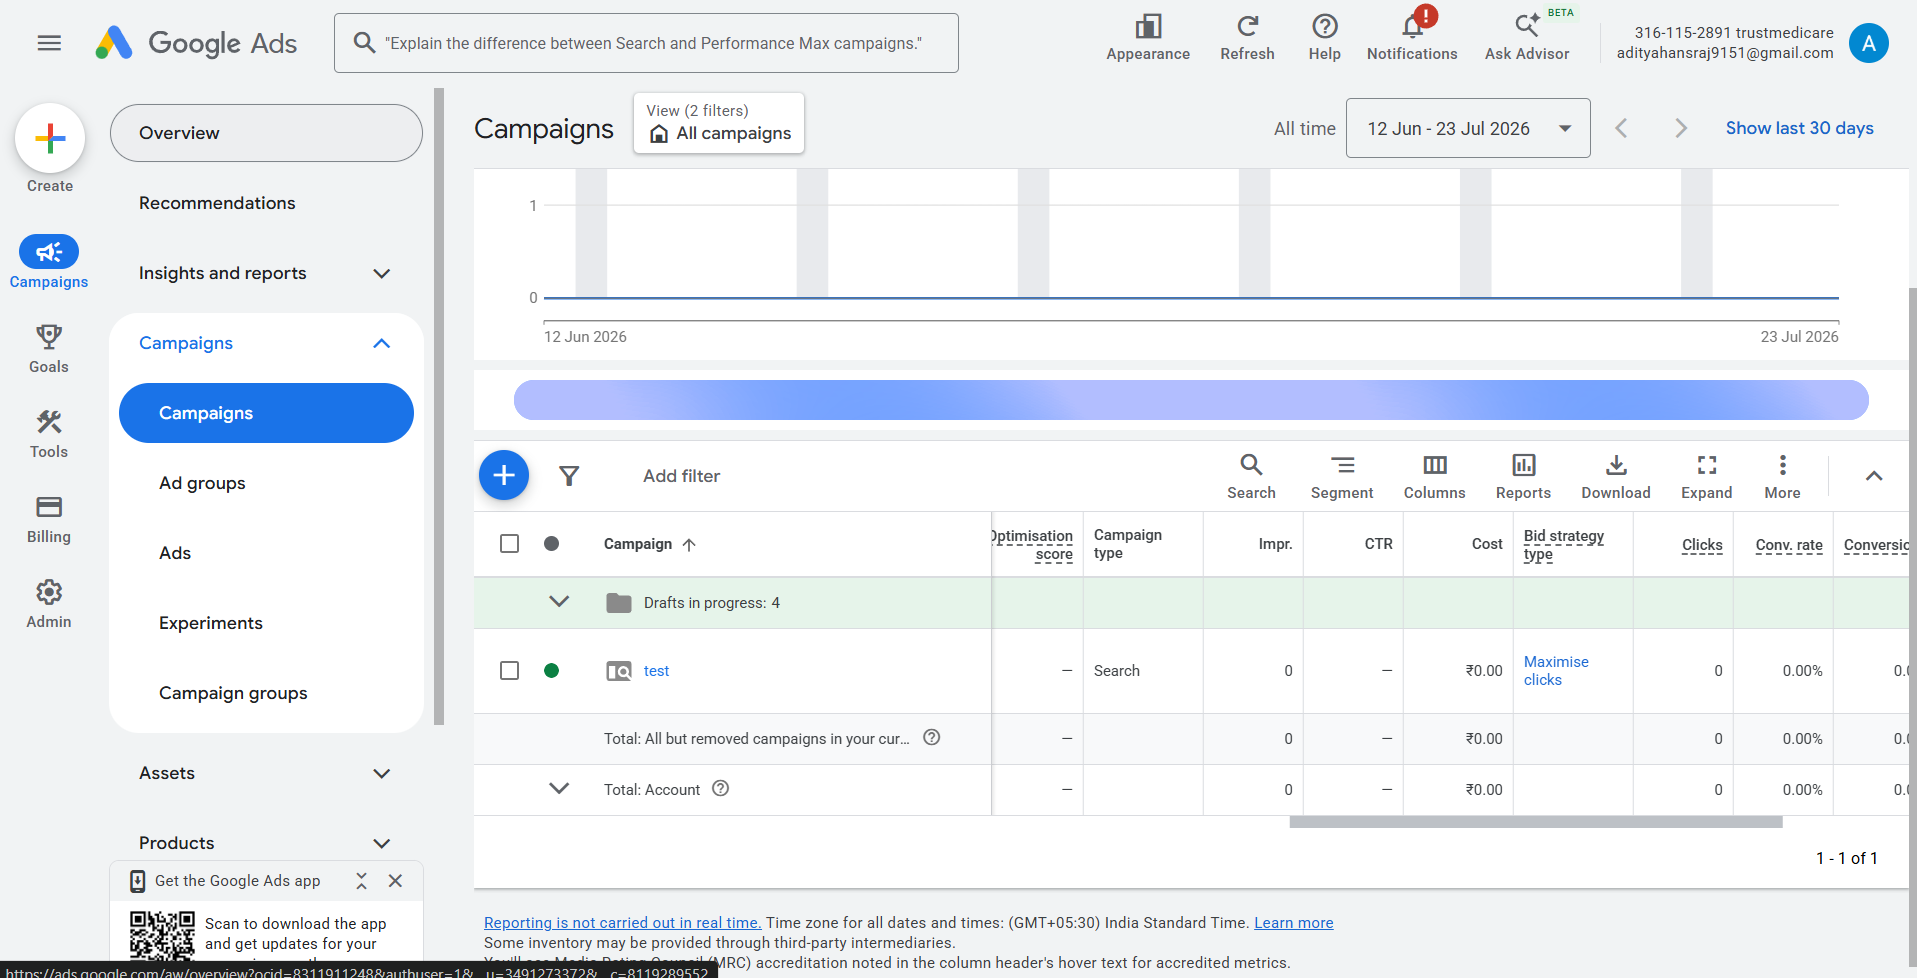Tick the checkbox for test campaign

pos(509,670)
